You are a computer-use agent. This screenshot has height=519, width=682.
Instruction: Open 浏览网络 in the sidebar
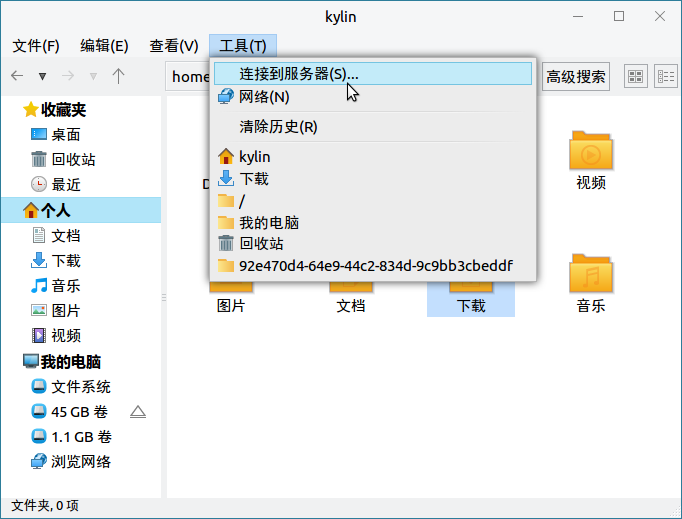pos(71,462)
